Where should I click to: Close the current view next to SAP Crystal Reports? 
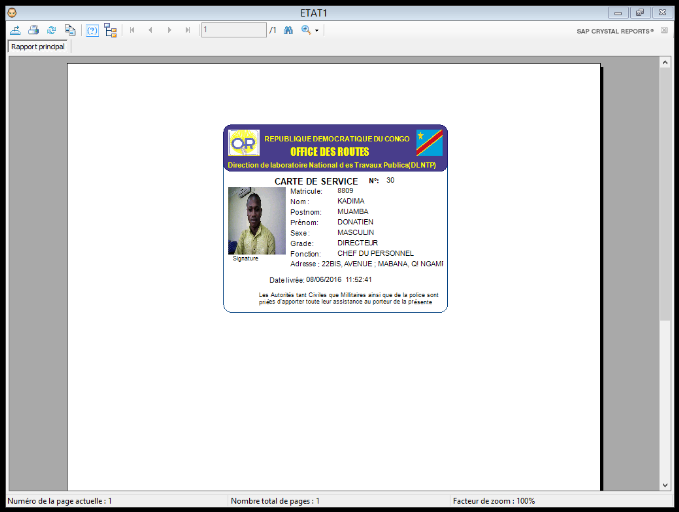click(x=664, y=30)
